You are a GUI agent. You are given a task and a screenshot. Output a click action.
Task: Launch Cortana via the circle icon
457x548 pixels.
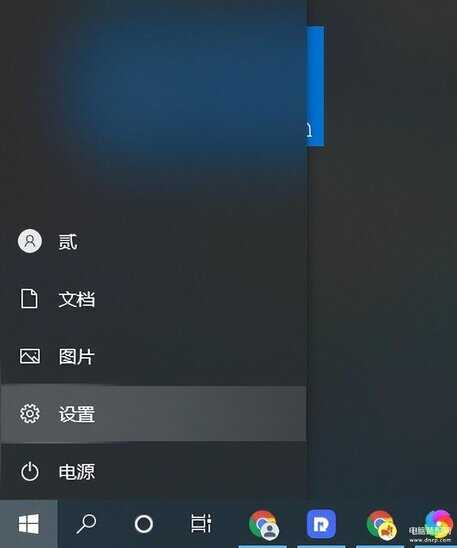144,524
